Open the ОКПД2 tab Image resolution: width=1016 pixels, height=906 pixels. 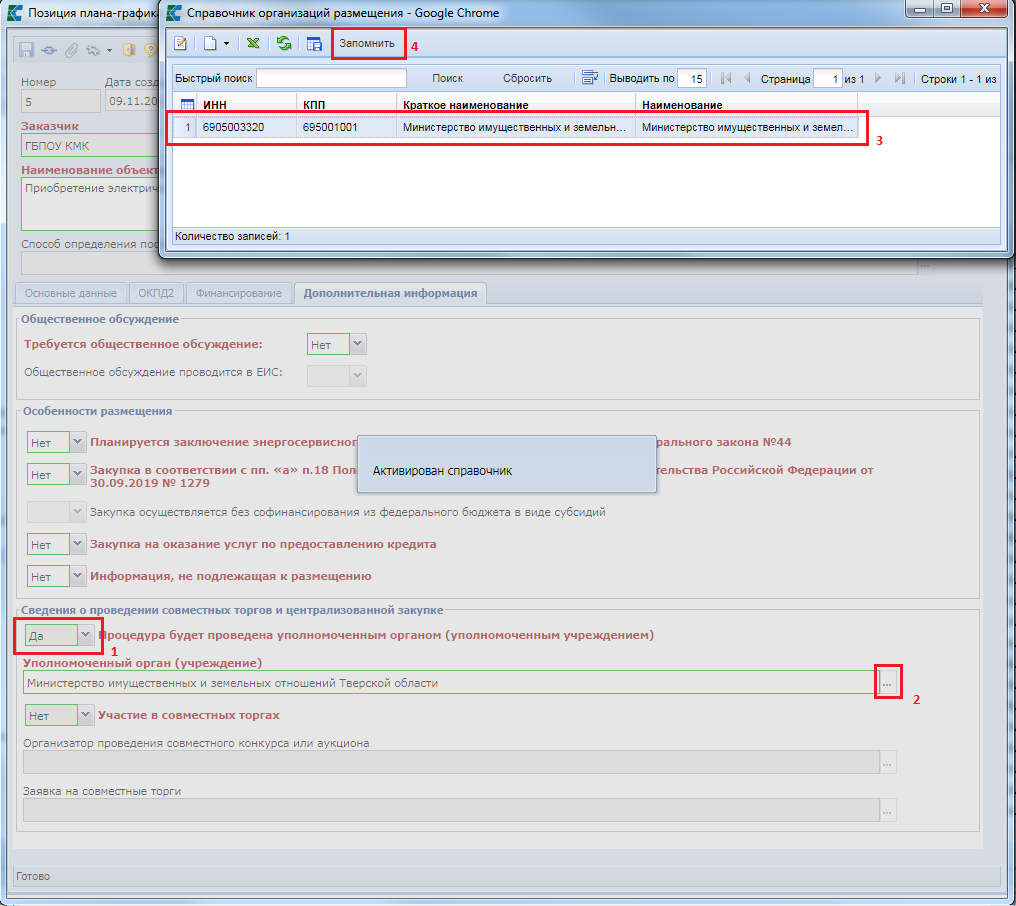[157, 293]
